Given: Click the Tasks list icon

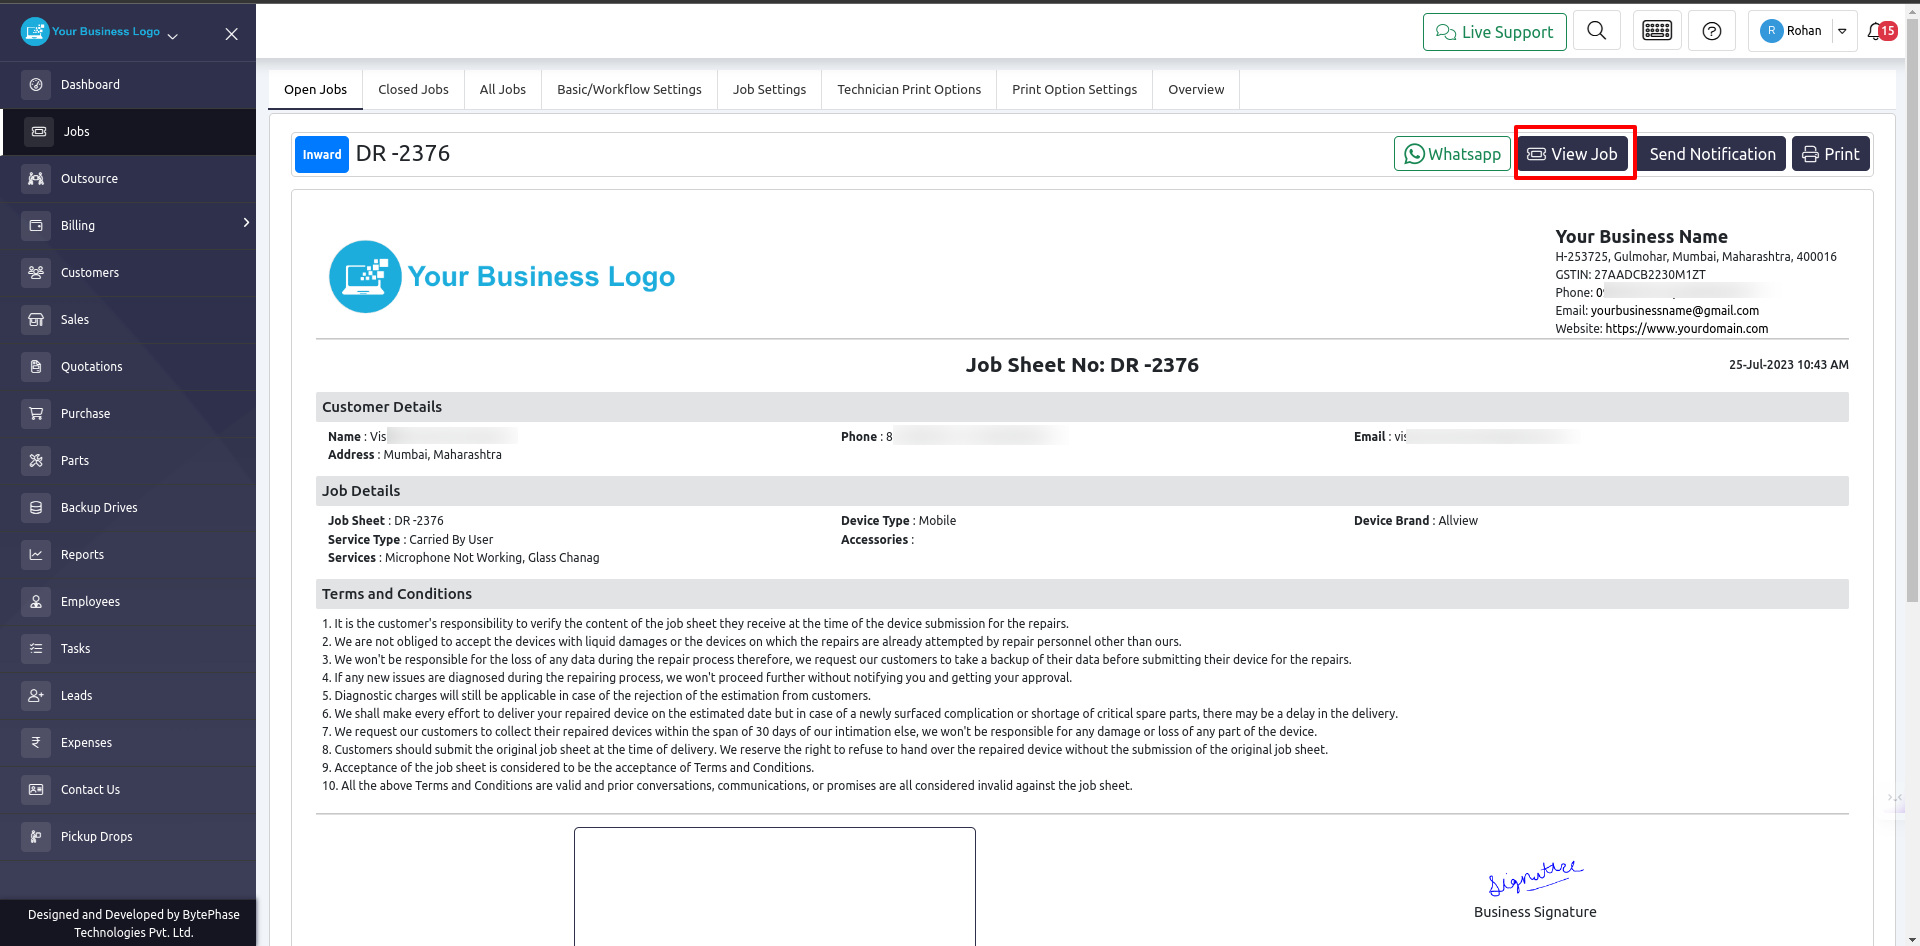Looking at the screenshot, I should (x=36, y=649).
